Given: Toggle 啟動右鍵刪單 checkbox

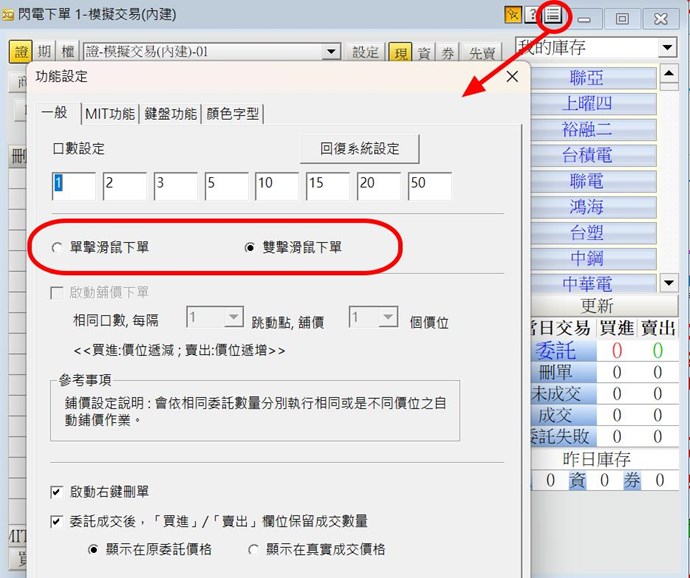Looking at the screenshot, I should point(57,492).
